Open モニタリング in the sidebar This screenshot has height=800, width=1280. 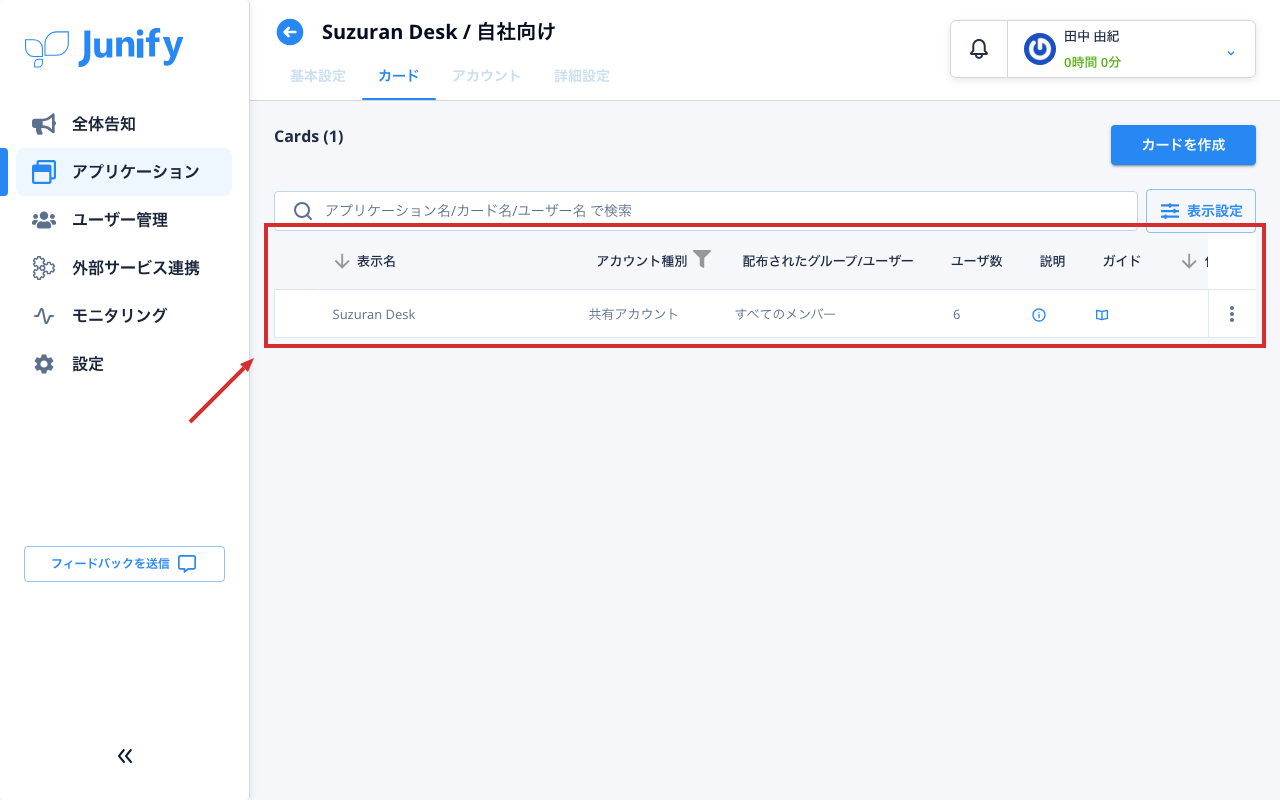124,316
